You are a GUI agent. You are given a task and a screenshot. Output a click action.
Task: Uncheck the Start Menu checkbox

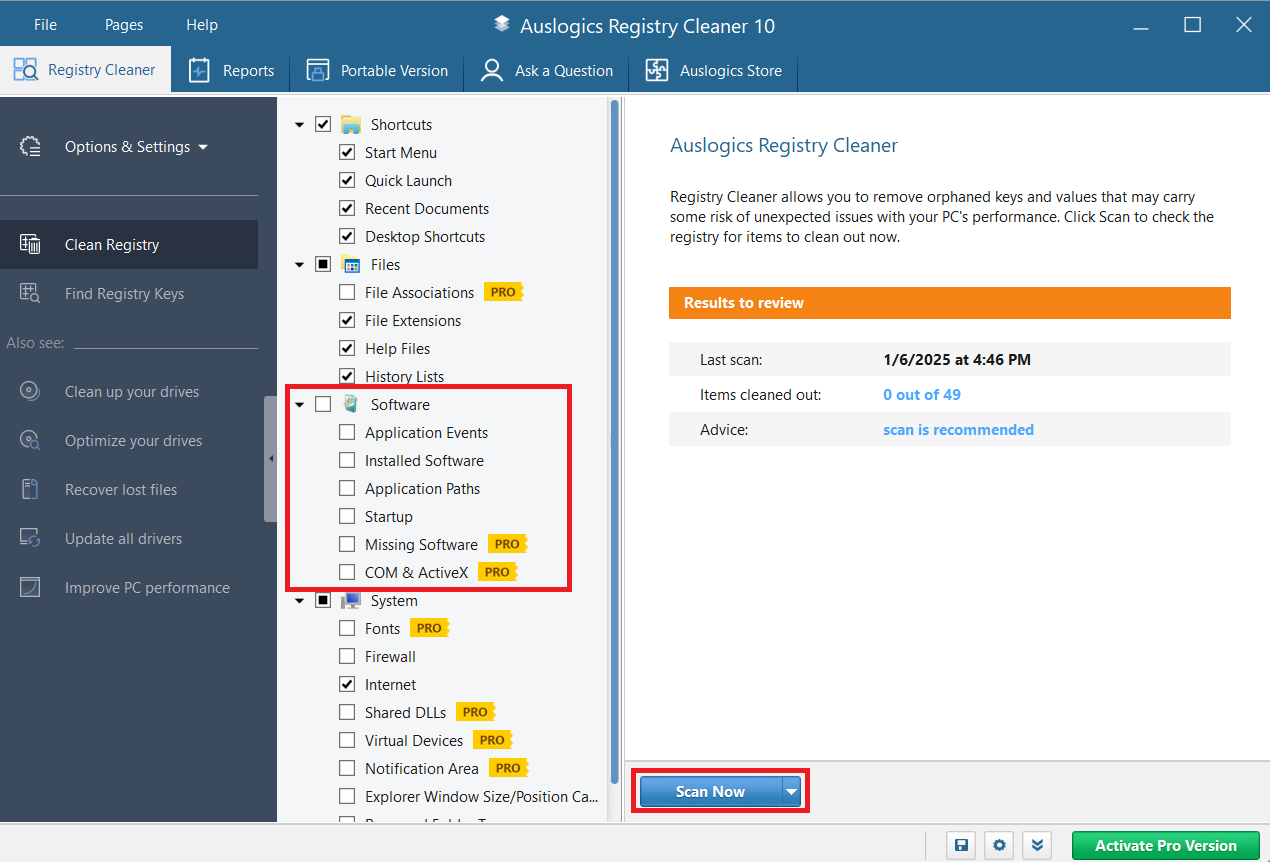point(347,153)
